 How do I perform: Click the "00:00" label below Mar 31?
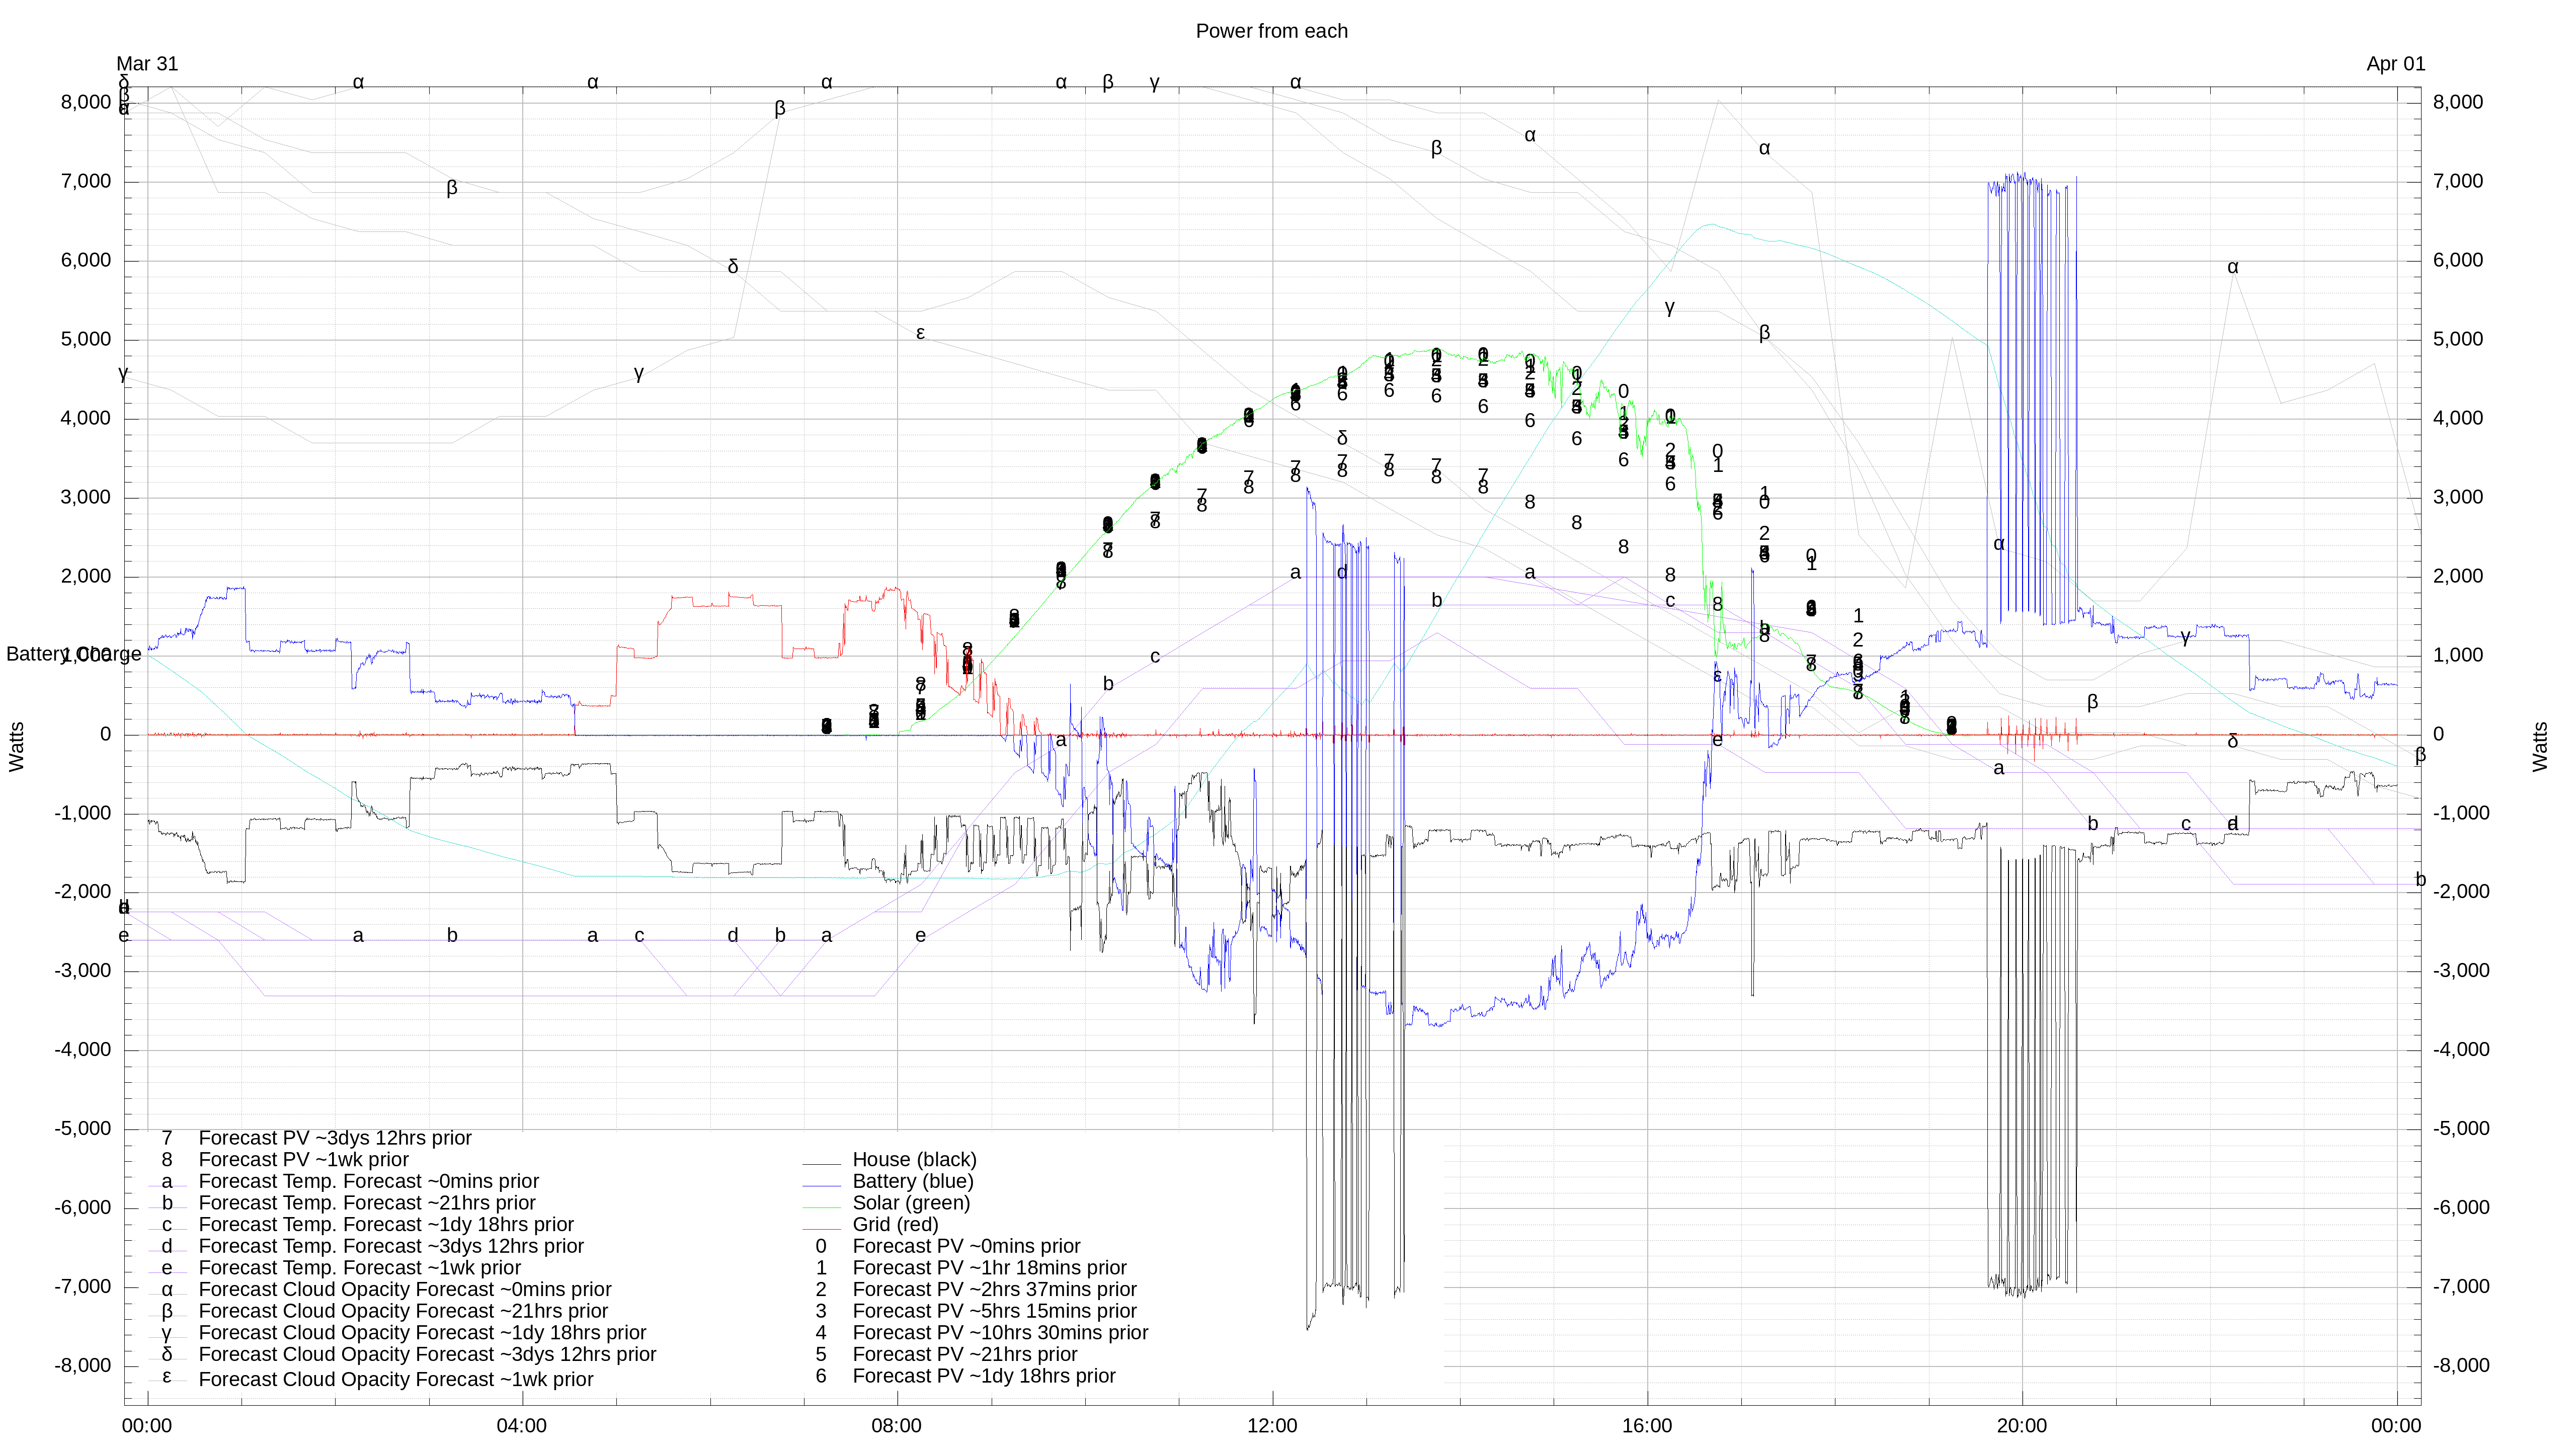[x=147, y=1426]
